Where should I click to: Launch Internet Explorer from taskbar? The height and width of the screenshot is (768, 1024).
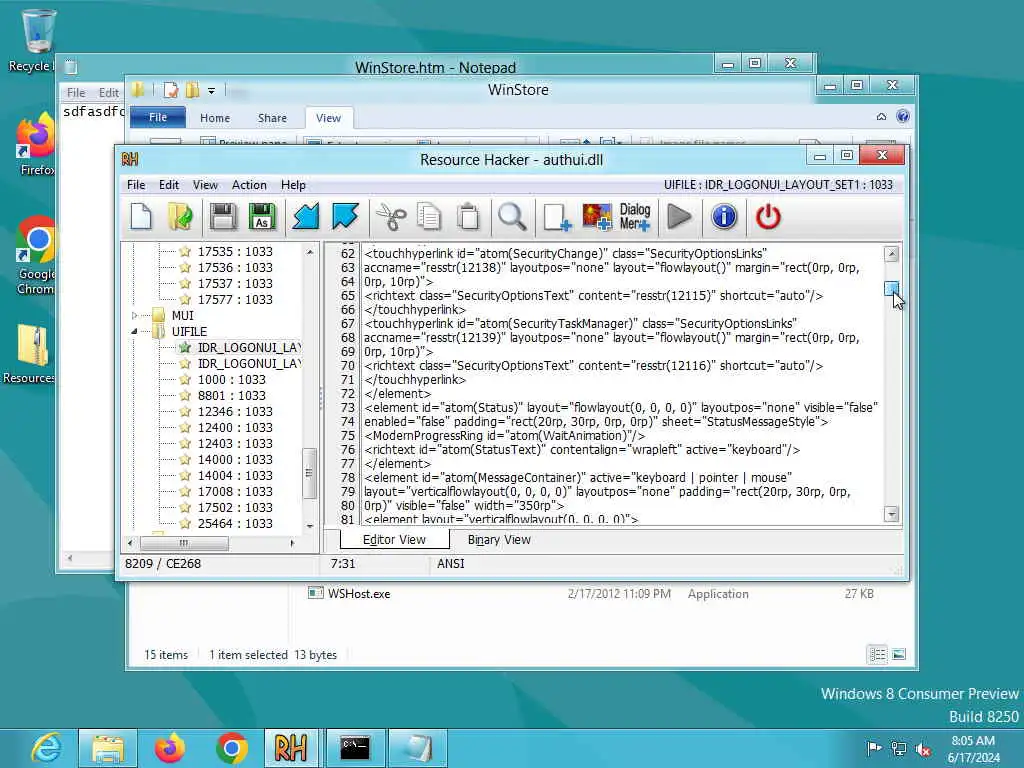tap(46, 748)
